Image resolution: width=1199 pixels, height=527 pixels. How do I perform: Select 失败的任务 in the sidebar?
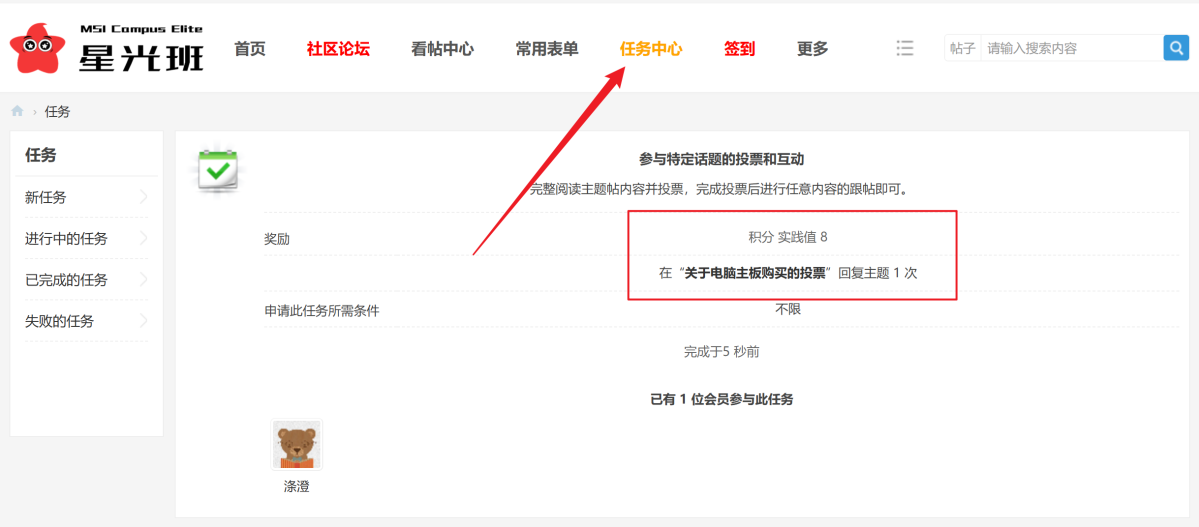click(59, 321)
